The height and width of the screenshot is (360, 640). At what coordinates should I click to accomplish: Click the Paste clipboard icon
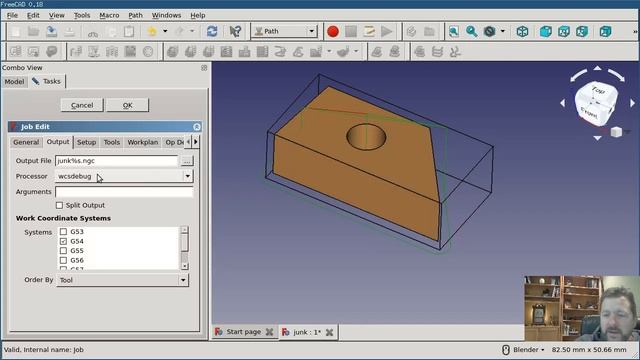(x=129, y=31)
